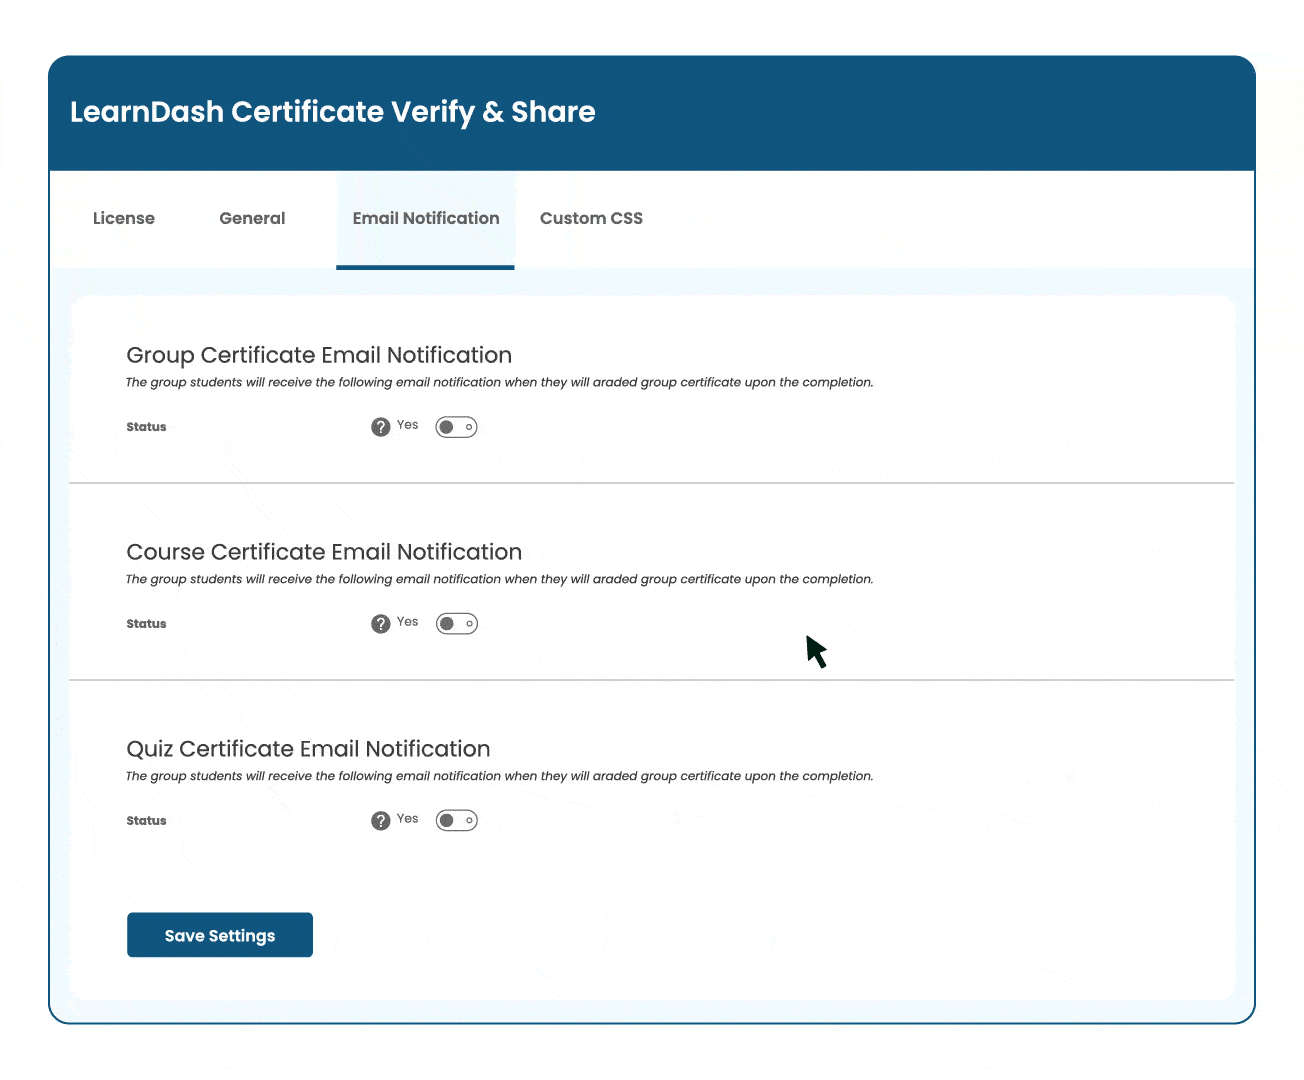1304x1080 pixels.
Task: Click the Status label under Group Certificate
Action: 146,427
